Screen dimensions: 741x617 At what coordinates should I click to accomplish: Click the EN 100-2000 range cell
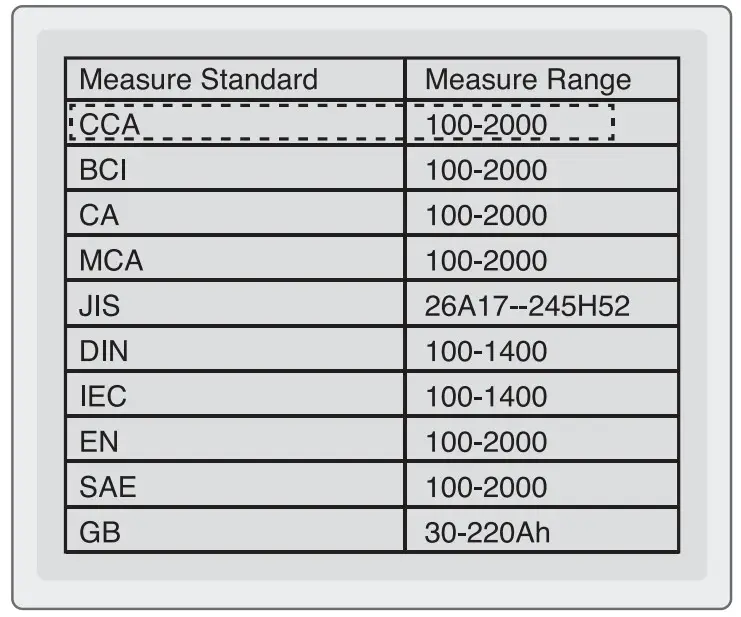point(487,441)
